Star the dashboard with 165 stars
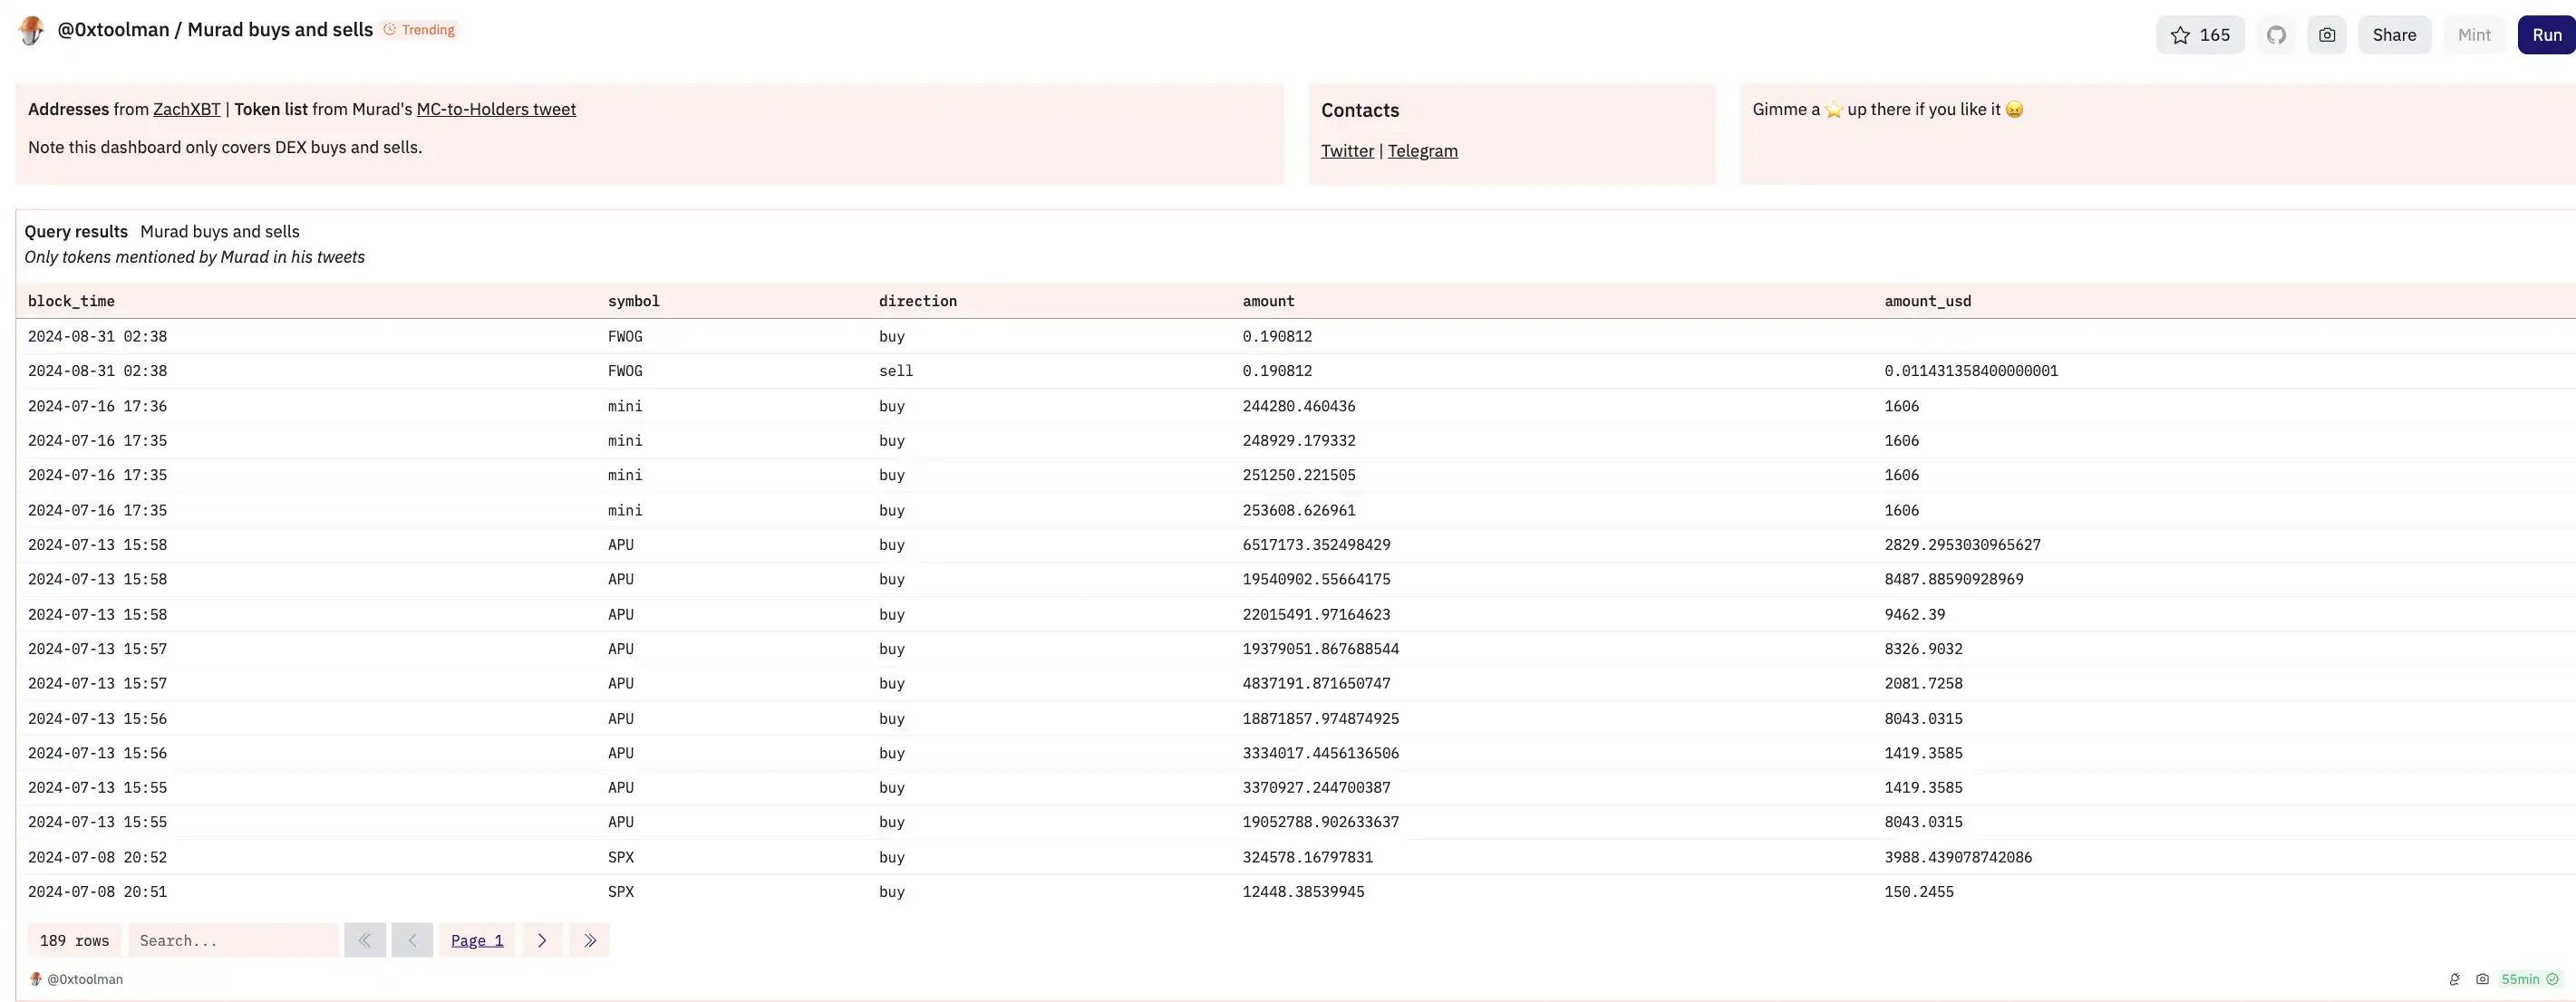Image resolution: width=2576 pixels, height=1002 pixels. [2199, 35]
